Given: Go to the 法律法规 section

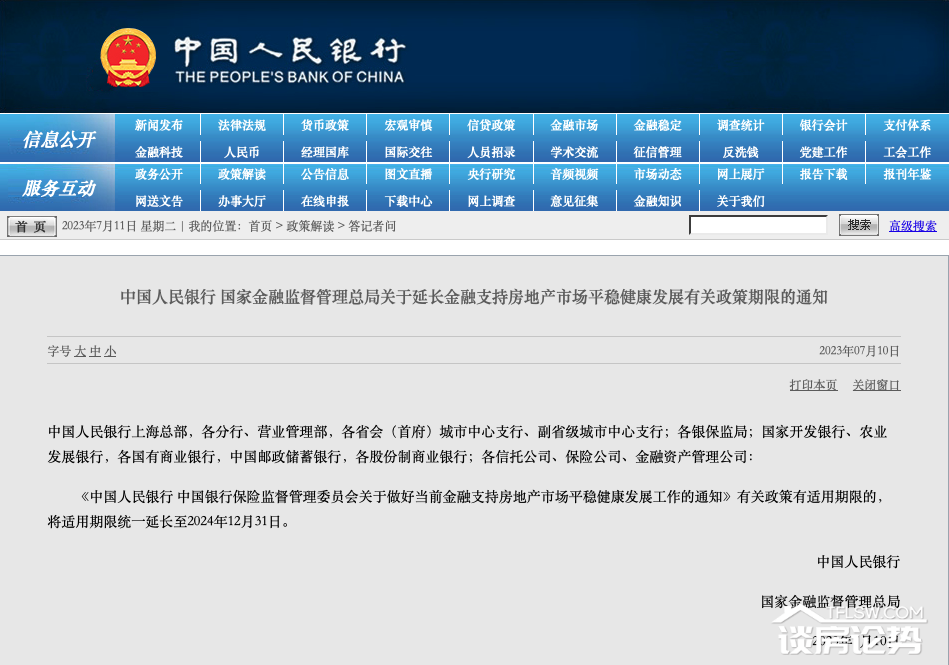Looking at the screenshot, I should [241, 125].
